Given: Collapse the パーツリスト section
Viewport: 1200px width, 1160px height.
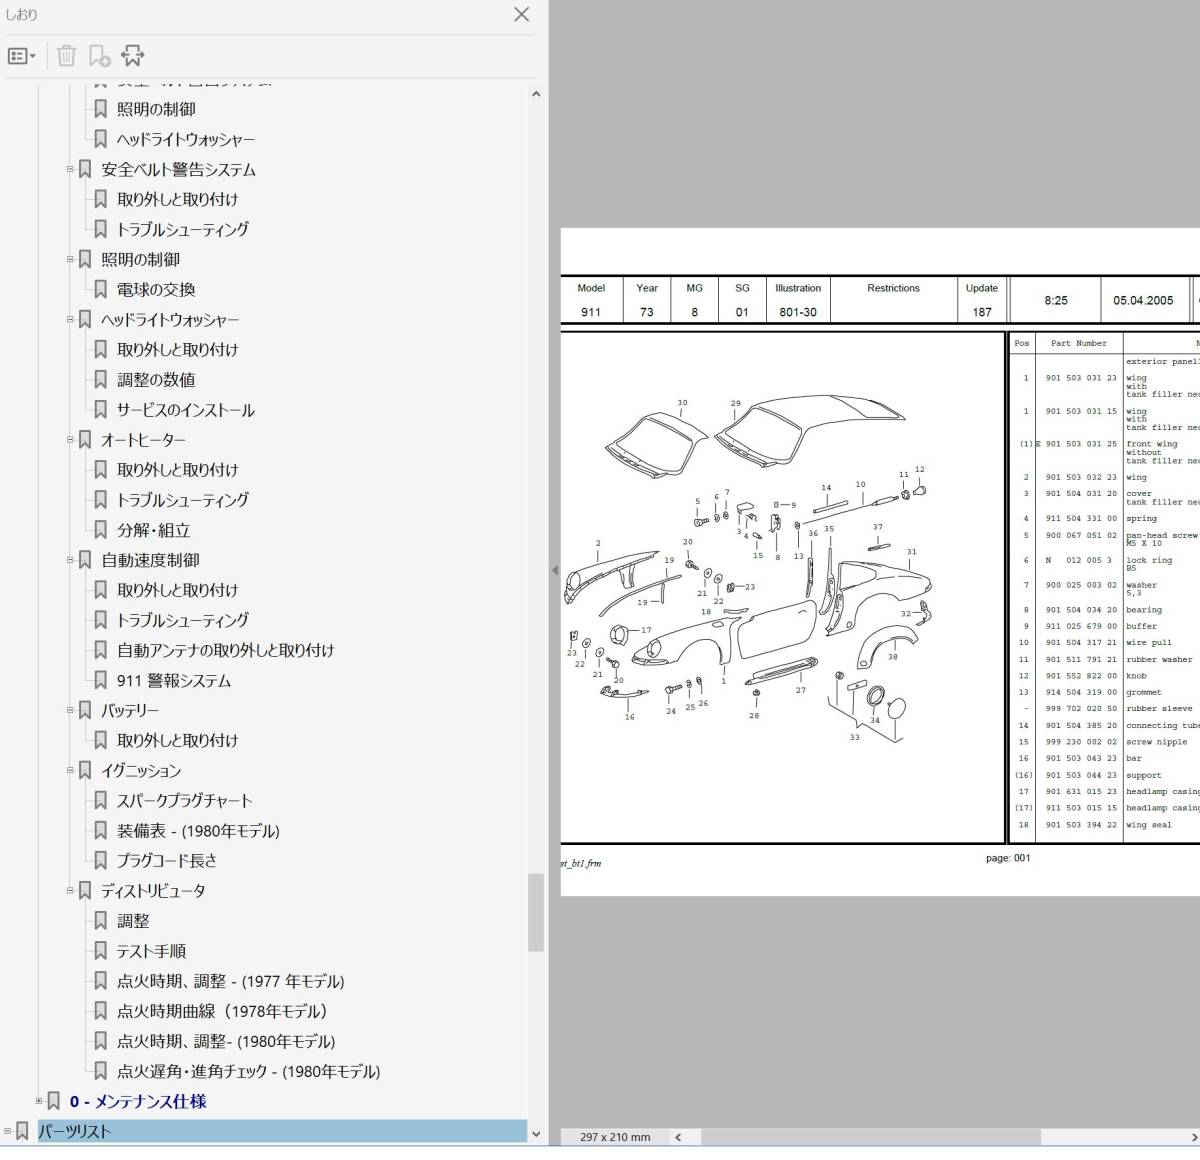Looking at the screenshot, I should pyautogui.click(x=8, y=1131).
